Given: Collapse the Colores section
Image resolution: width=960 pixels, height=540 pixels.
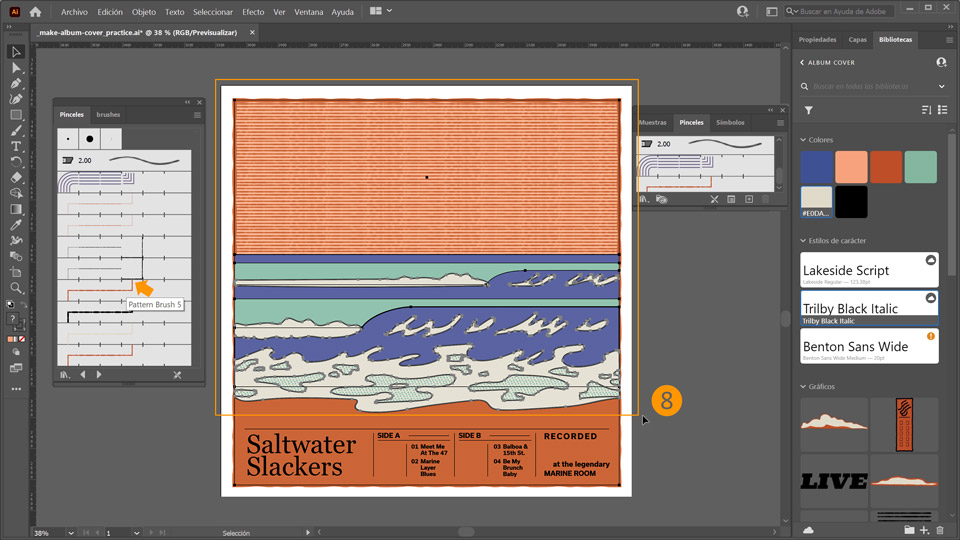Looking at the screenshot, I should tap(803, 140).
